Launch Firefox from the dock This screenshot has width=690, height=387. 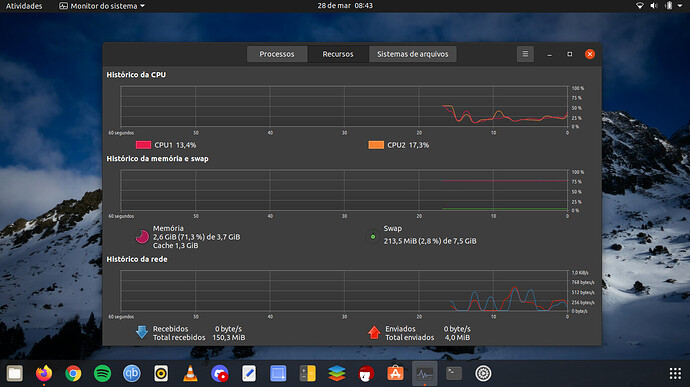[44, 373]
